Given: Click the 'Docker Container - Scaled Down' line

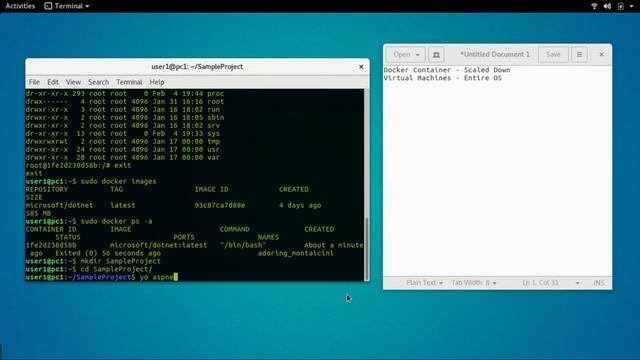Looking at the screenshot, I should 447,70.
